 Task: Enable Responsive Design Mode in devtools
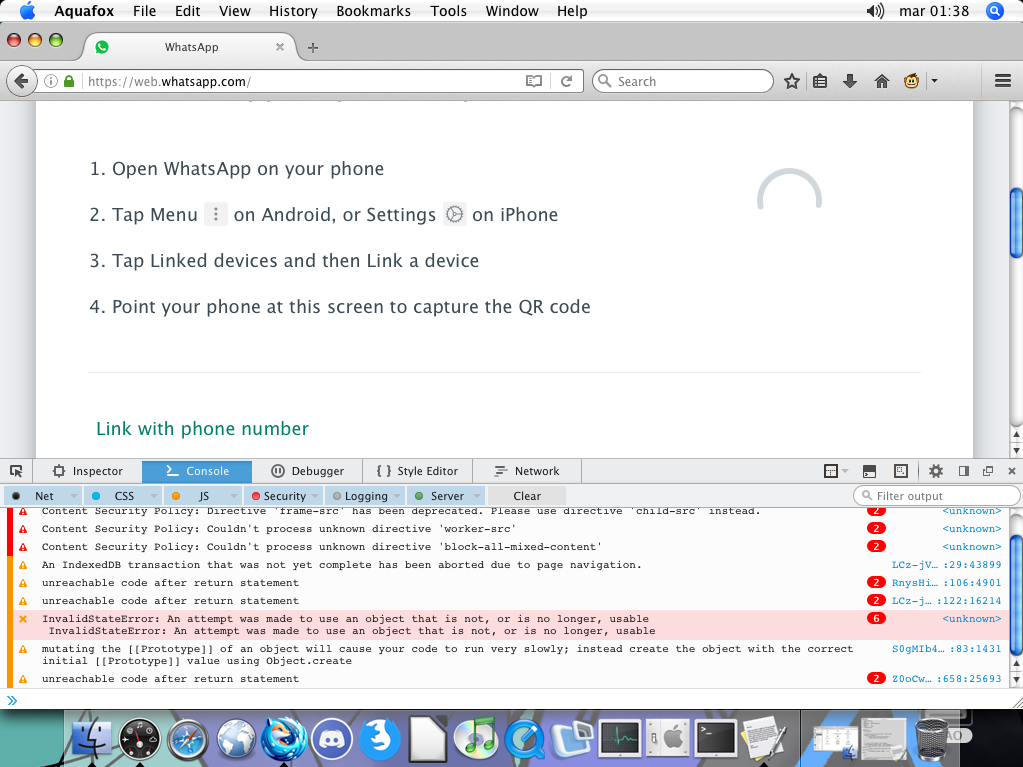pos(901,471)
